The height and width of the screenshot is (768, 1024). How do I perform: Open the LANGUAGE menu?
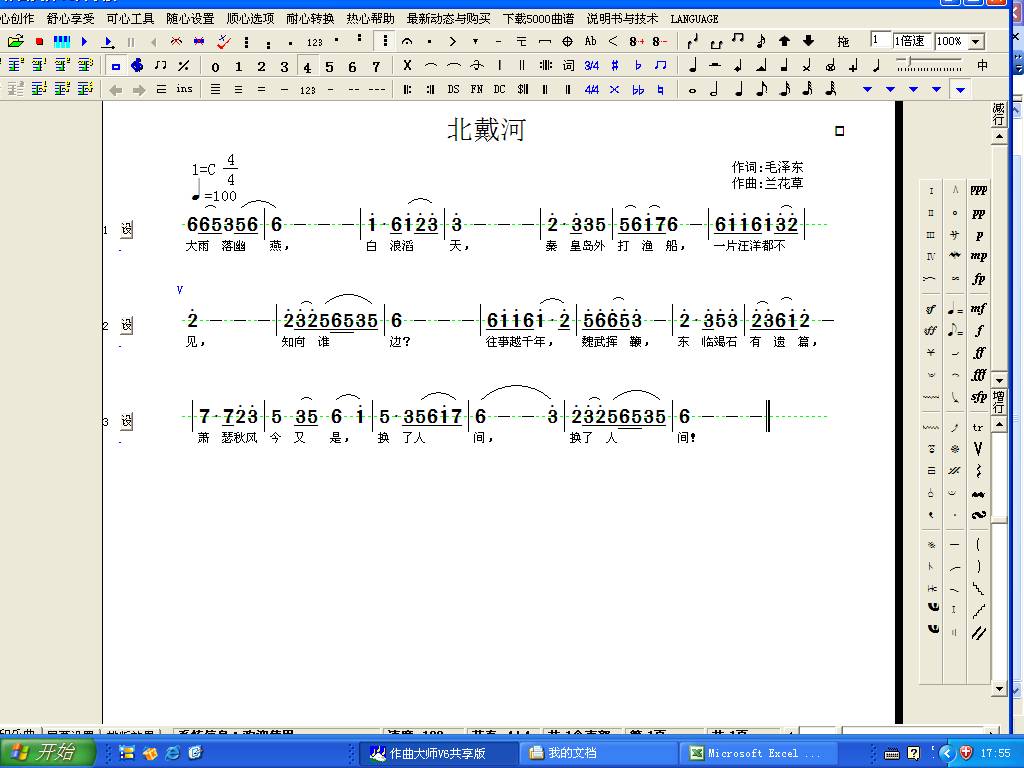click(x=694, y=19)
